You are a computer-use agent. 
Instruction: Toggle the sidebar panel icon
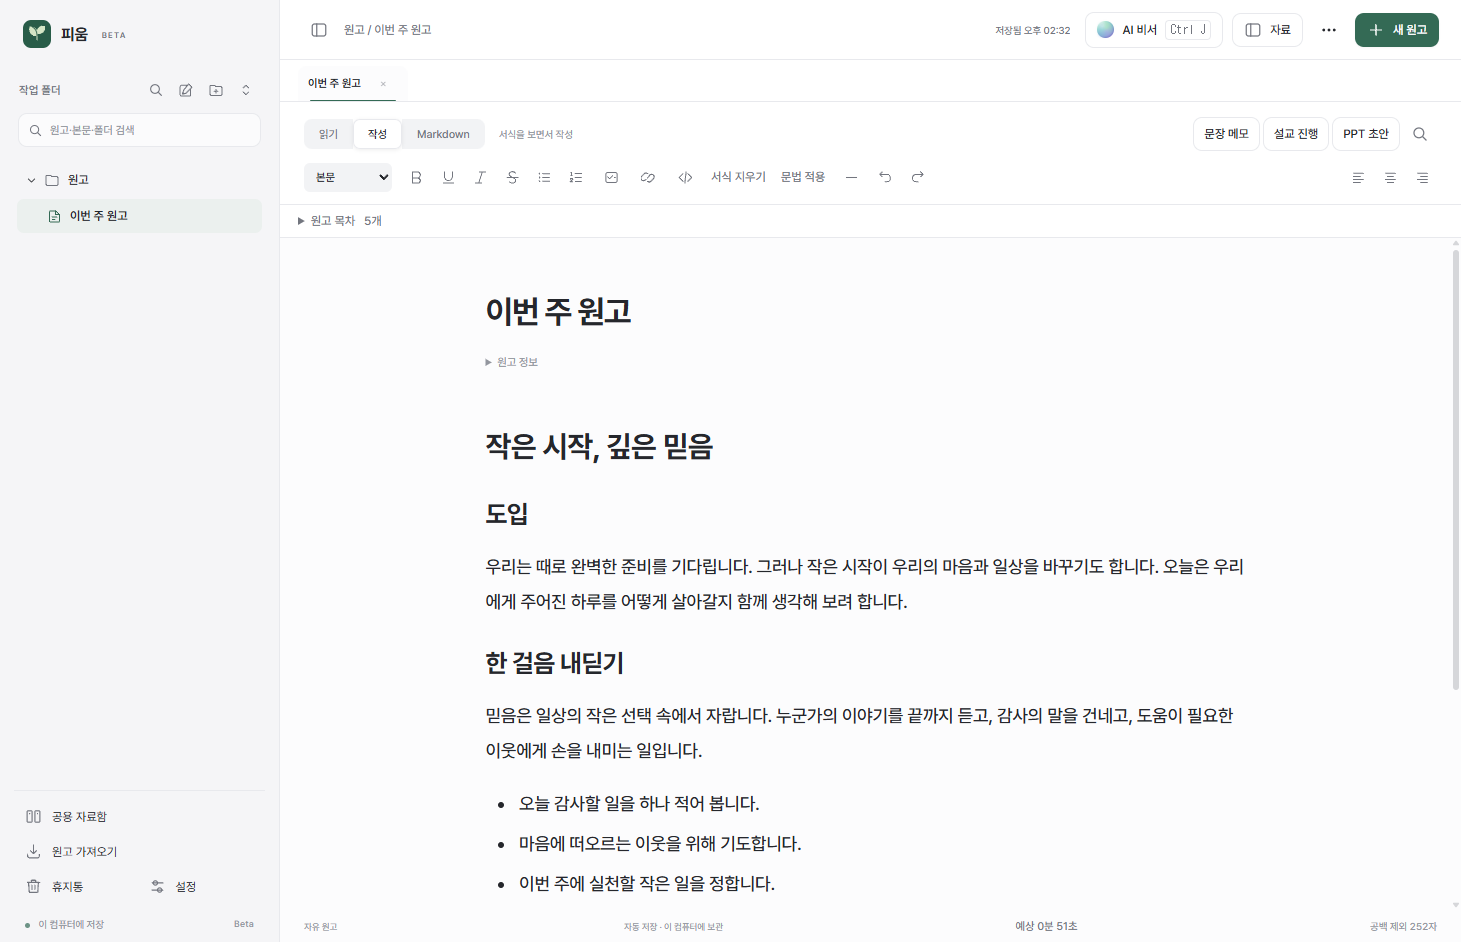[319, 30]
